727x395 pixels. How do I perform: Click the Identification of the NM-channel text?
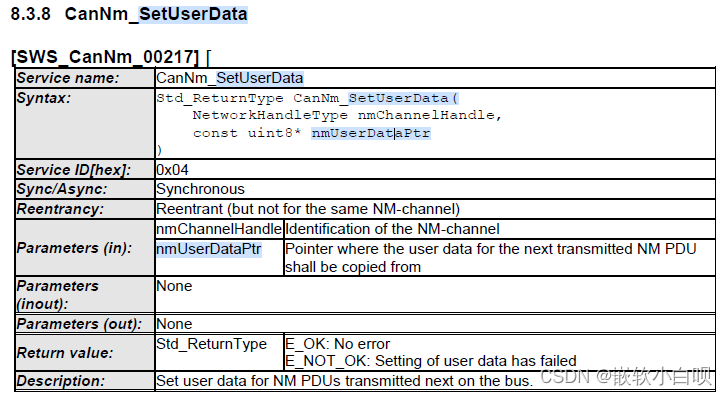click(392, 229)
